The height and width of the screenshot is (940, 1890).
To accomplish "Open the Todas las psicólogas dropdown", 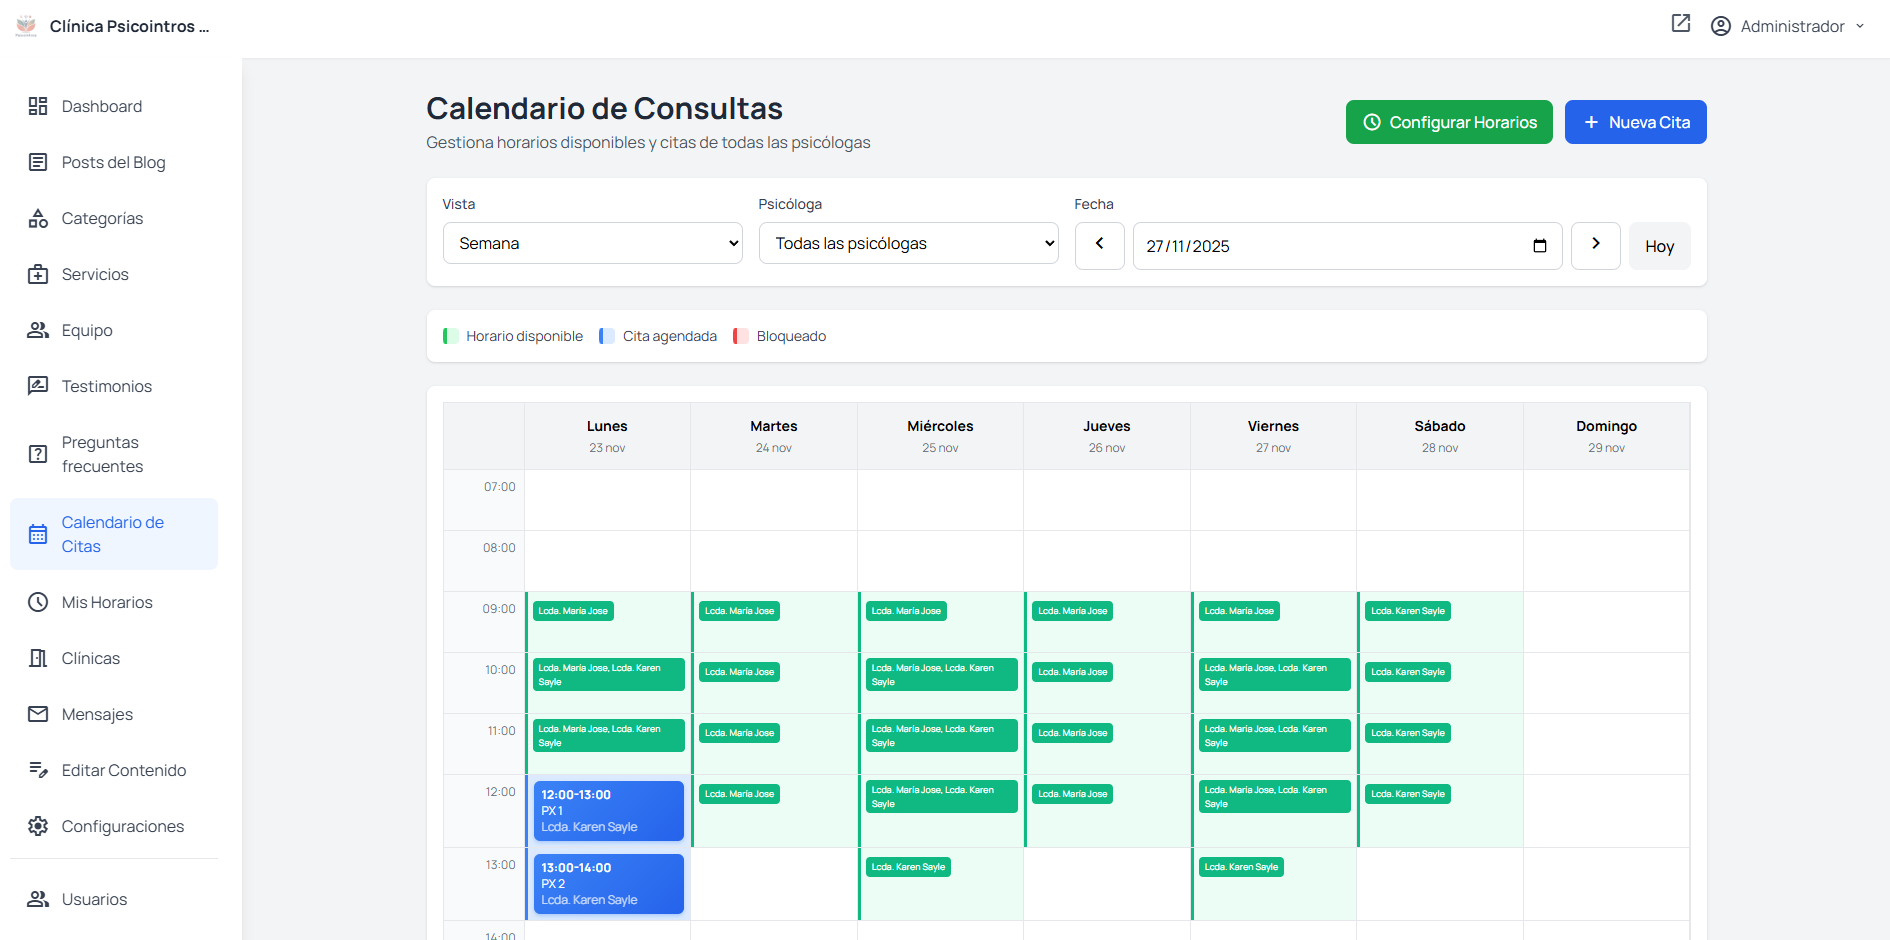I will click(x=909, y=243).
